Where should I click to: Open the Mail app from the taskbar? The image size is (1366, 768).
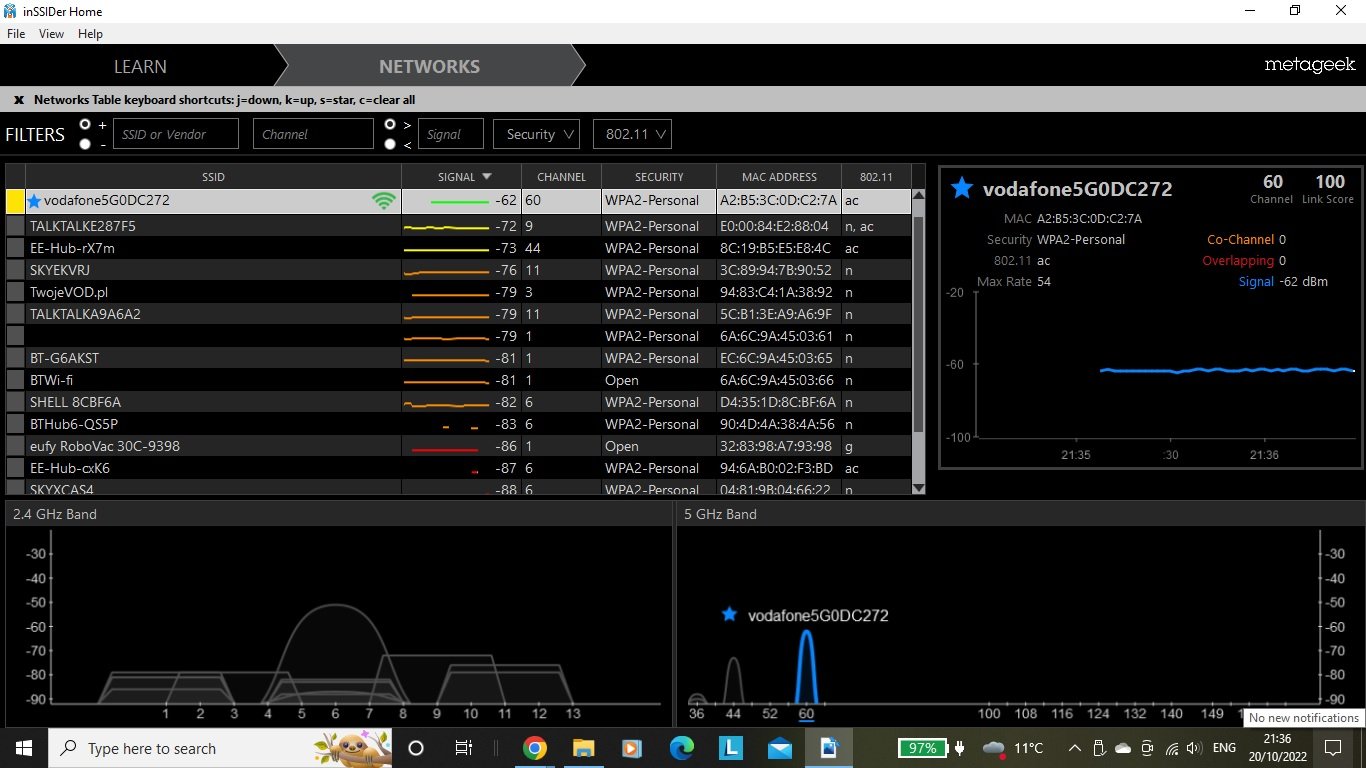point(780,748)
